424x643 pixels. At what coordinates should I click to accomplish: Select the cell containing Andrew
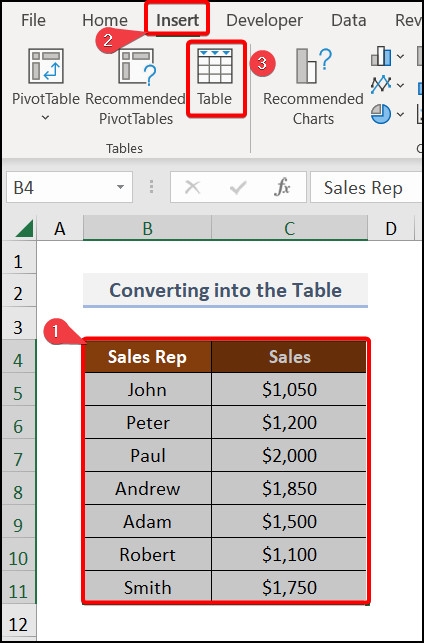pos(148,488)
